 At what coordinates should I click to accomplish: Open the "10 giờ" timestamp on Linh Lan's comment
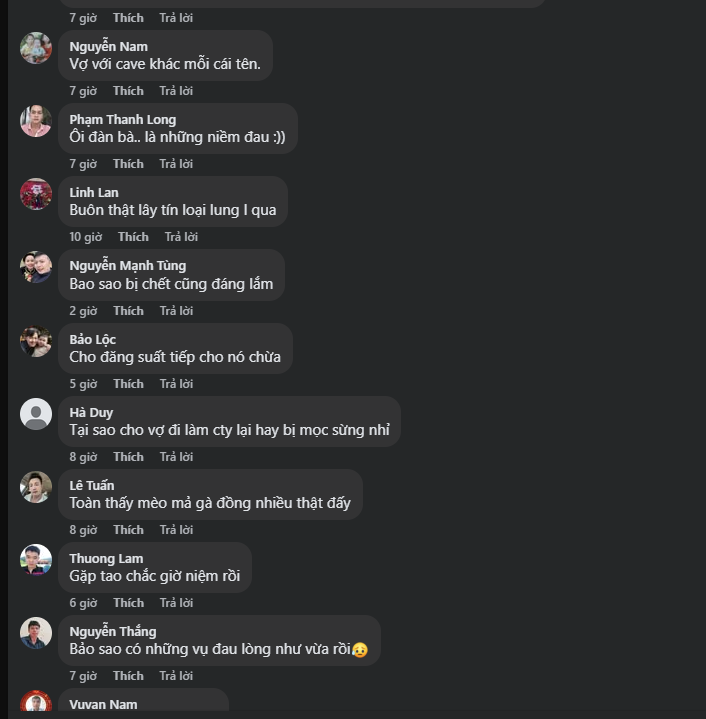86,237
